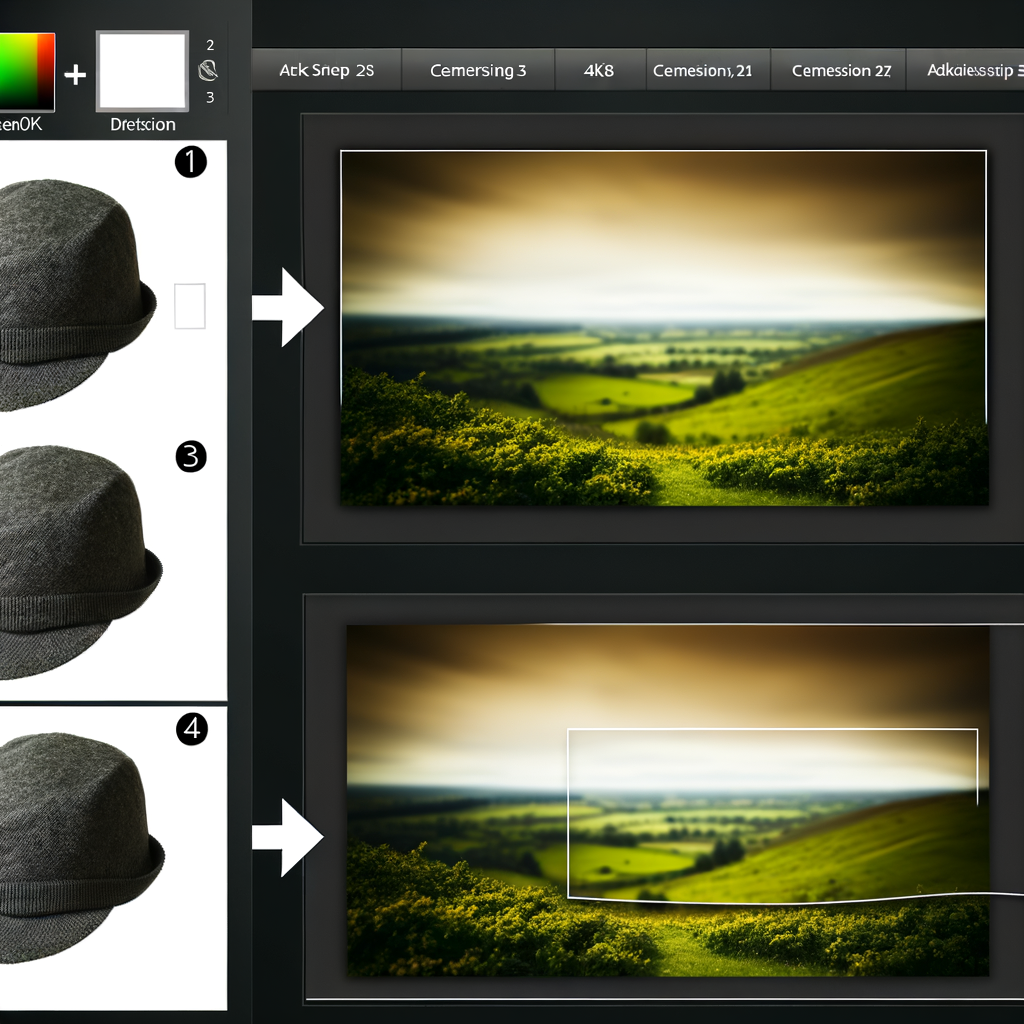Open the Cemession 2Z tab

841,71
